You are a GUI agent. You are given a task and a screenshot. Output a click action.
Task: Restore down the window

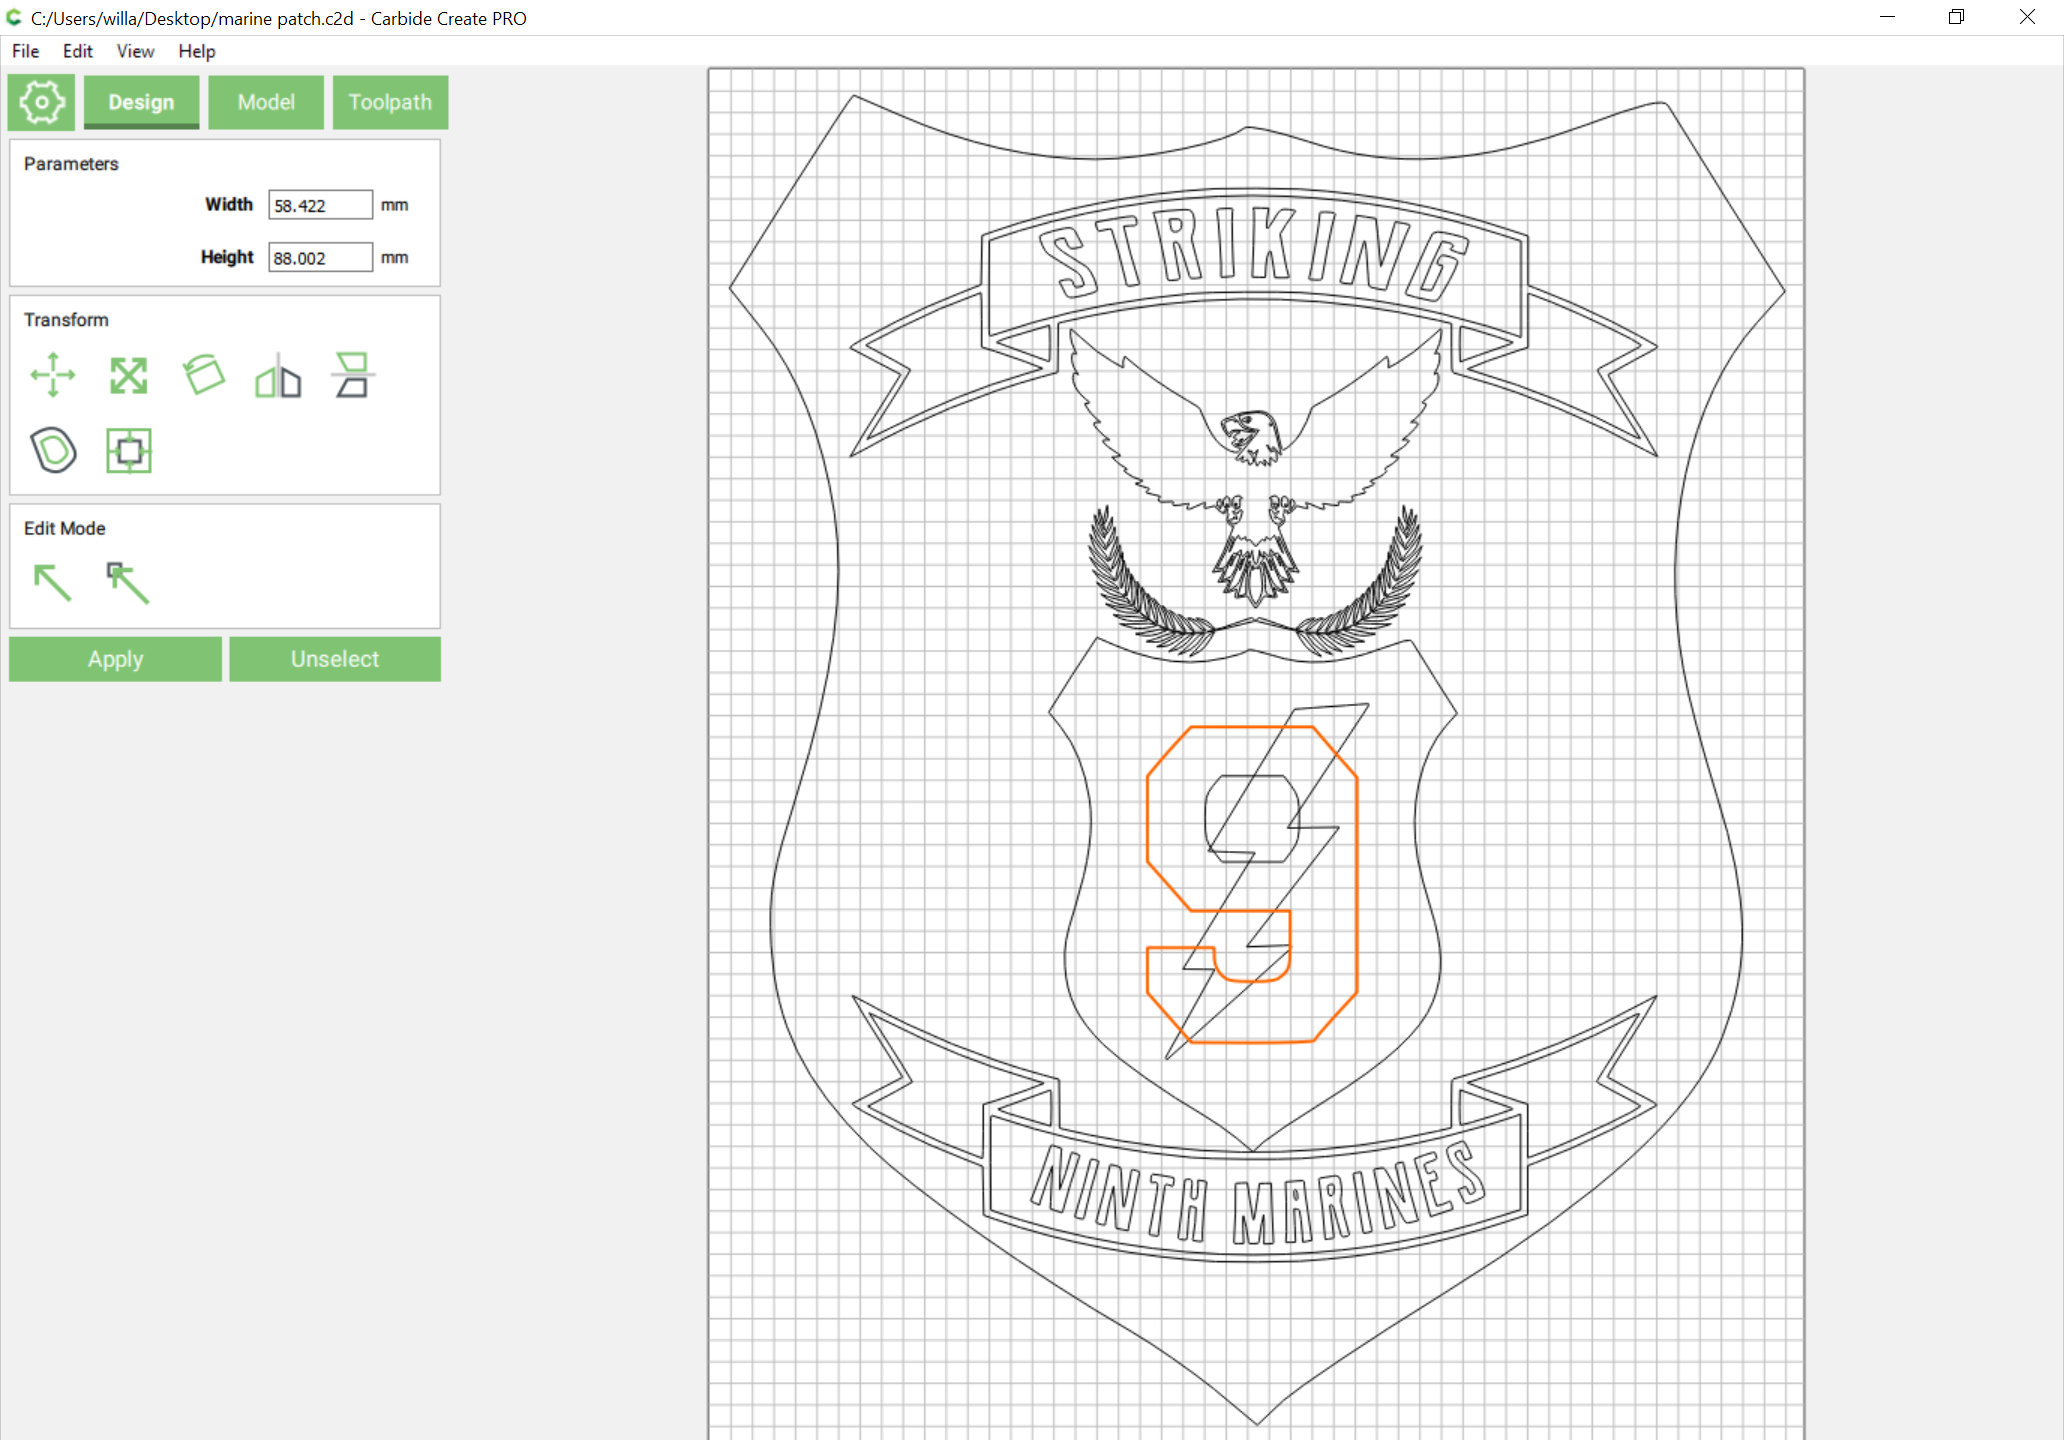tap(1957, 17)
